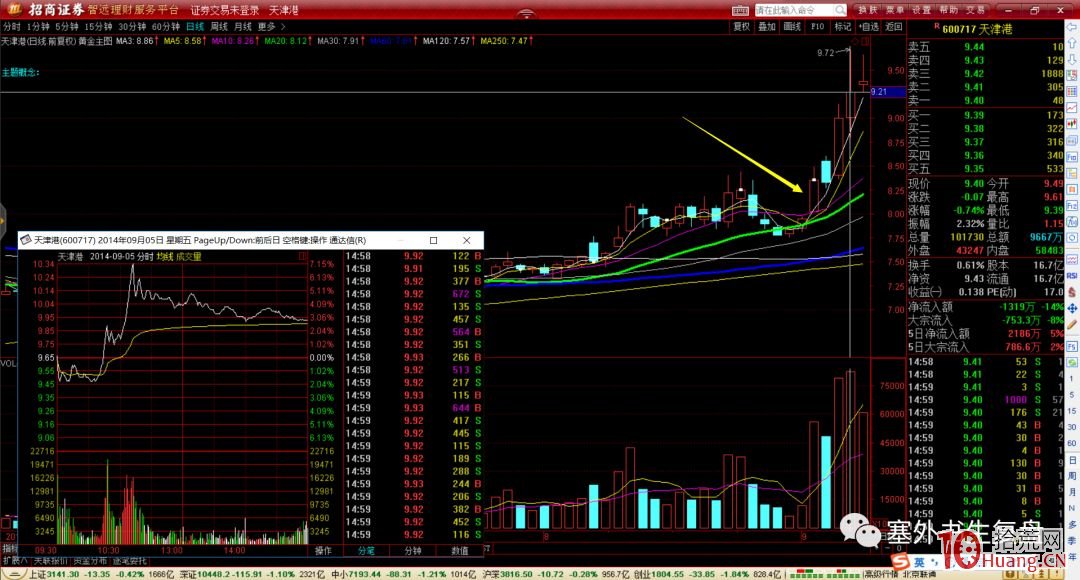Click the network signal icon in title bar
Screen dimensions: 1080x580
coord(526,13)
